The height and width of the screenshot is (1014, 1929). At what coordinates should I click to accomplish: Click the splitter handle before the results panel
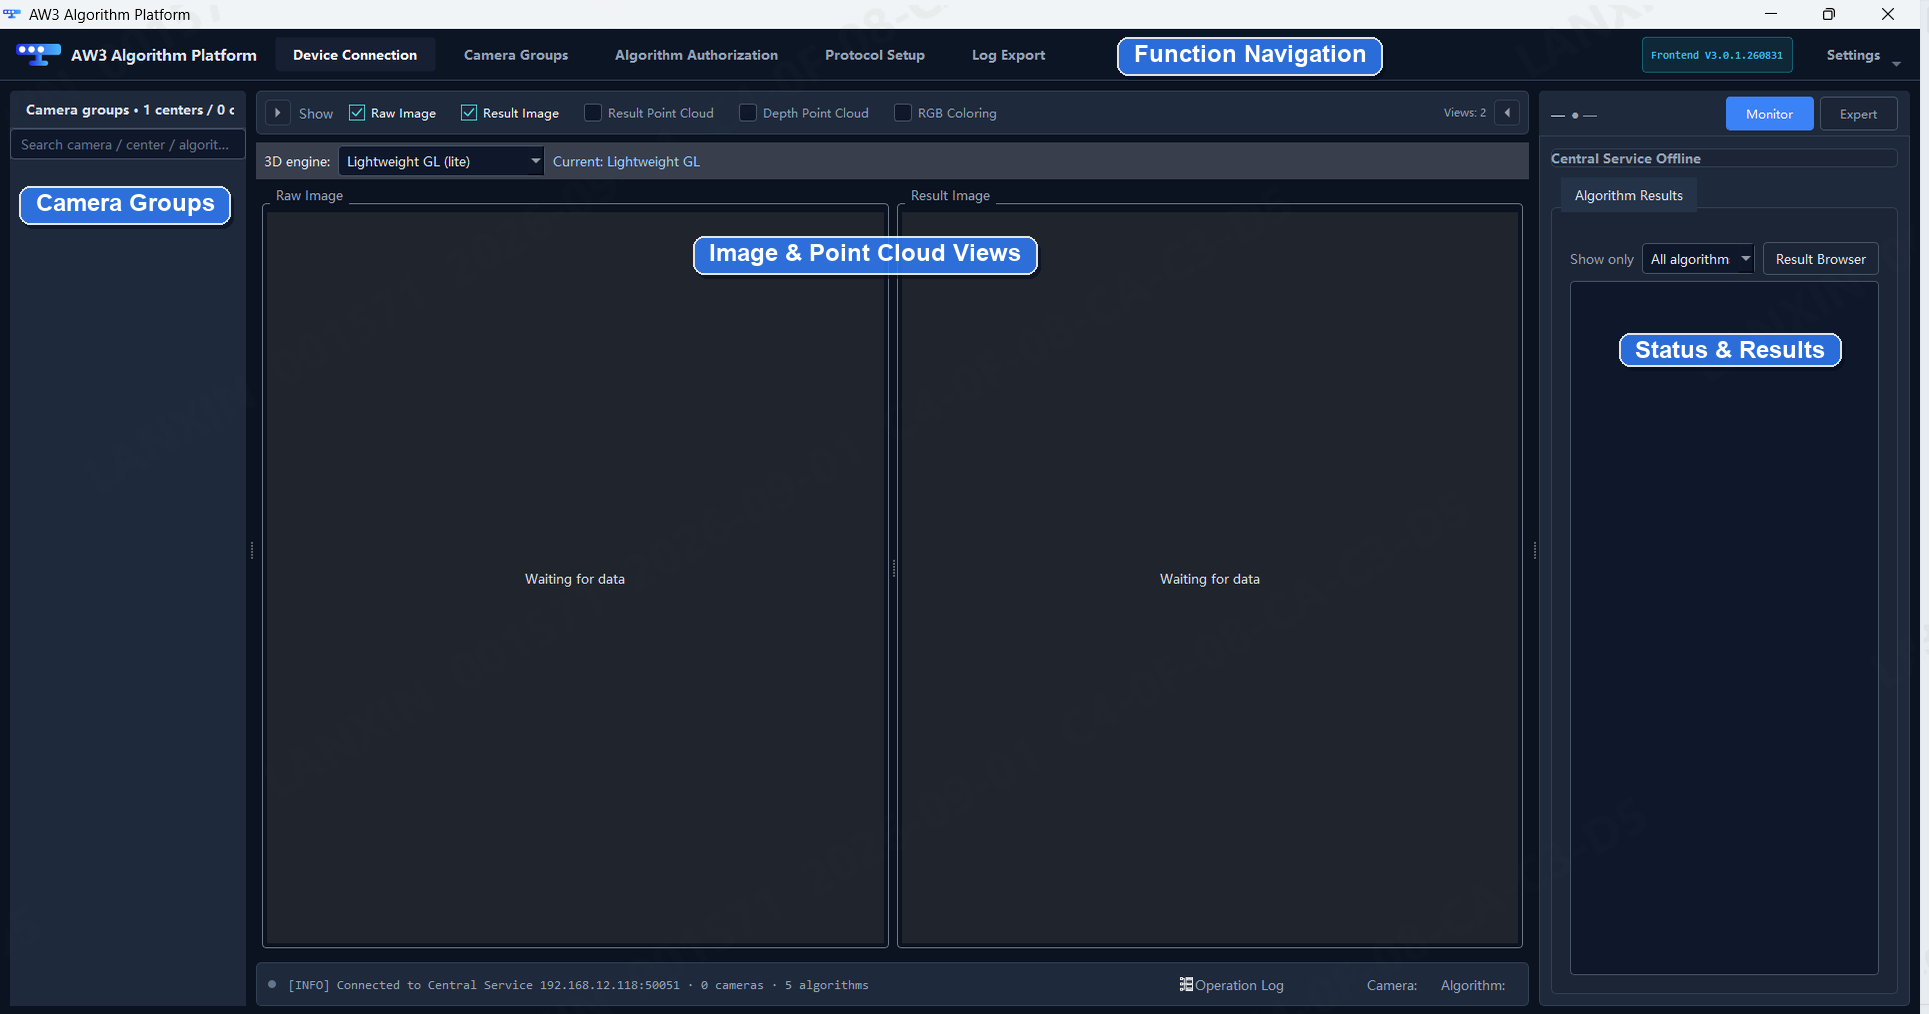tap(1534, 550)
